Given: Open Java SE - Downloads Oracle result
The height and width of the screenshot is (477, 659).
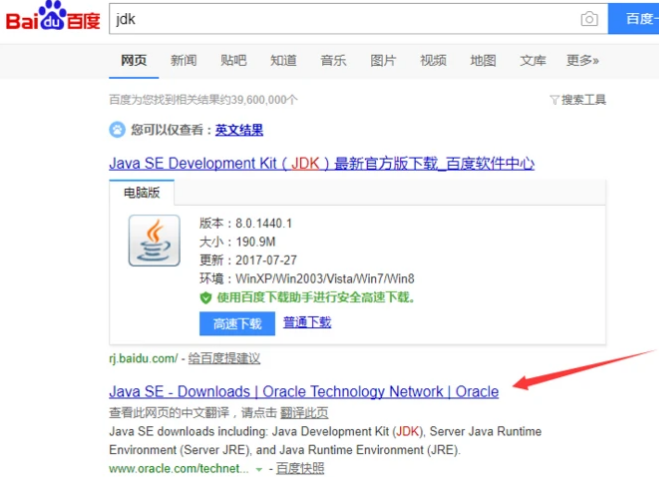Looking at the screenshot, I should pyautogui.click(x=304, y=392).
